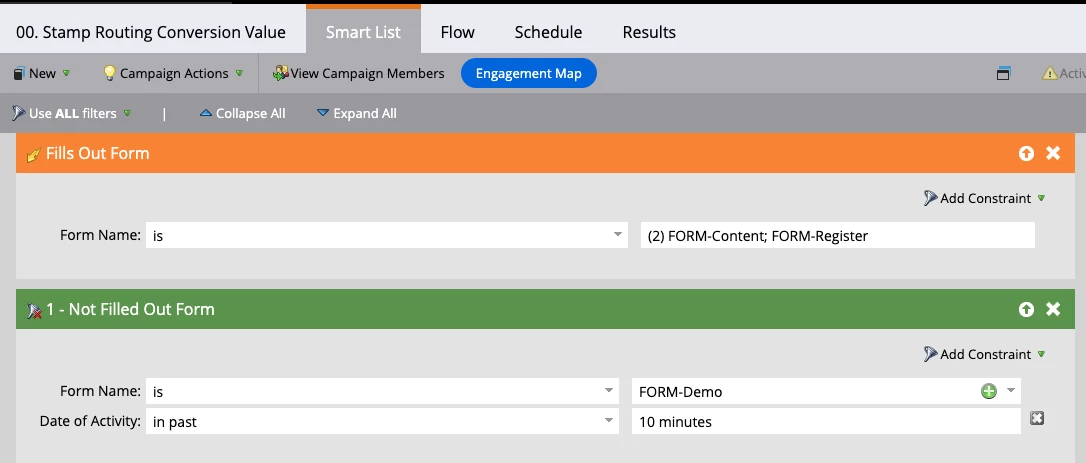The width and height of the screenshot is (1086, 463).
Task: Open the View Campaign Members page
Action: (359, 73)
